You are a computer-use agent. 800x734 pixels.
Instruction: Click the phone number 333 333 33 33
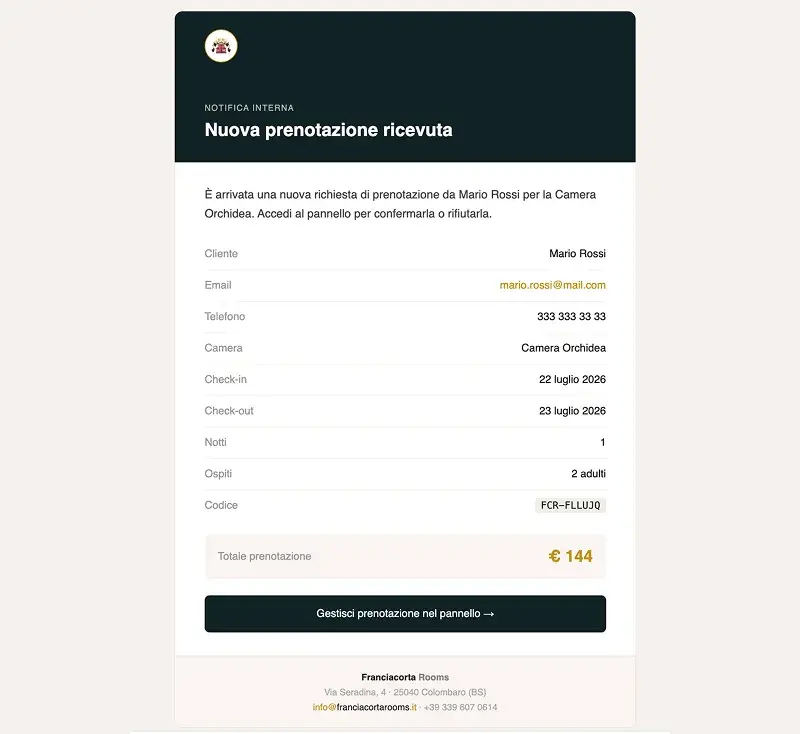click(x=571, y=316)
